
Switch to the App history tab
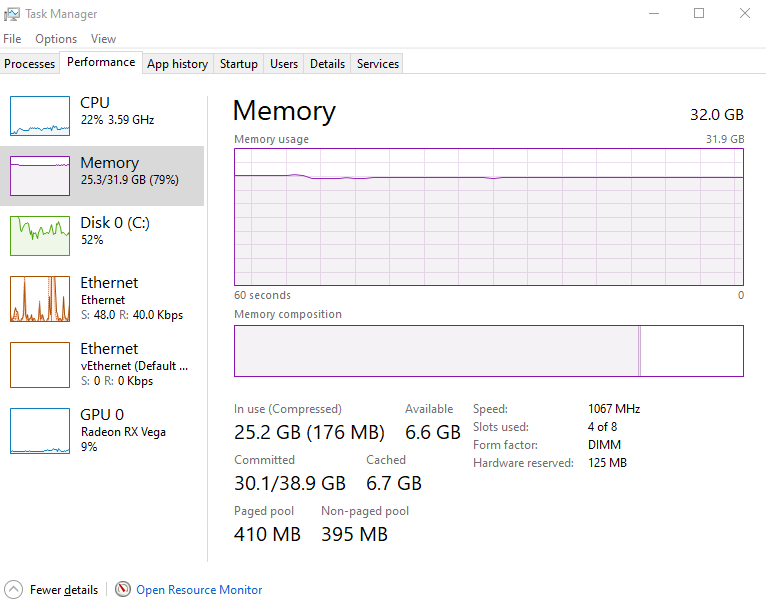(177, 64)
